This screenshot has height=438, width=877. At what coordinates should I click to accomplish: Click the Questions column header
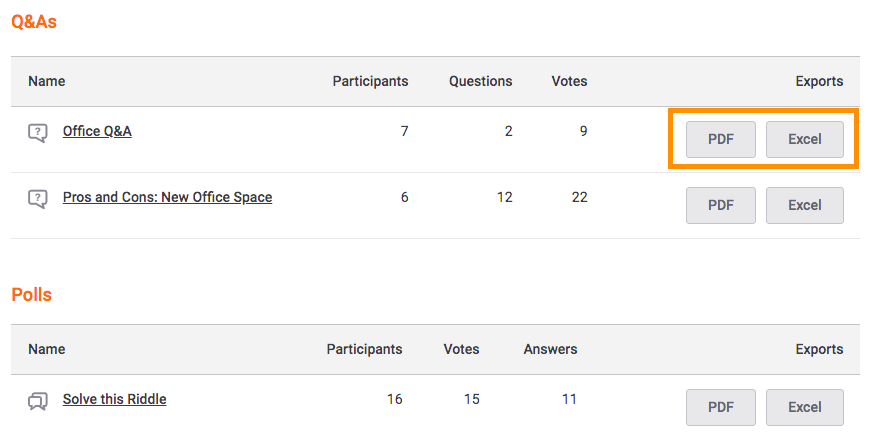coord(480,81)
